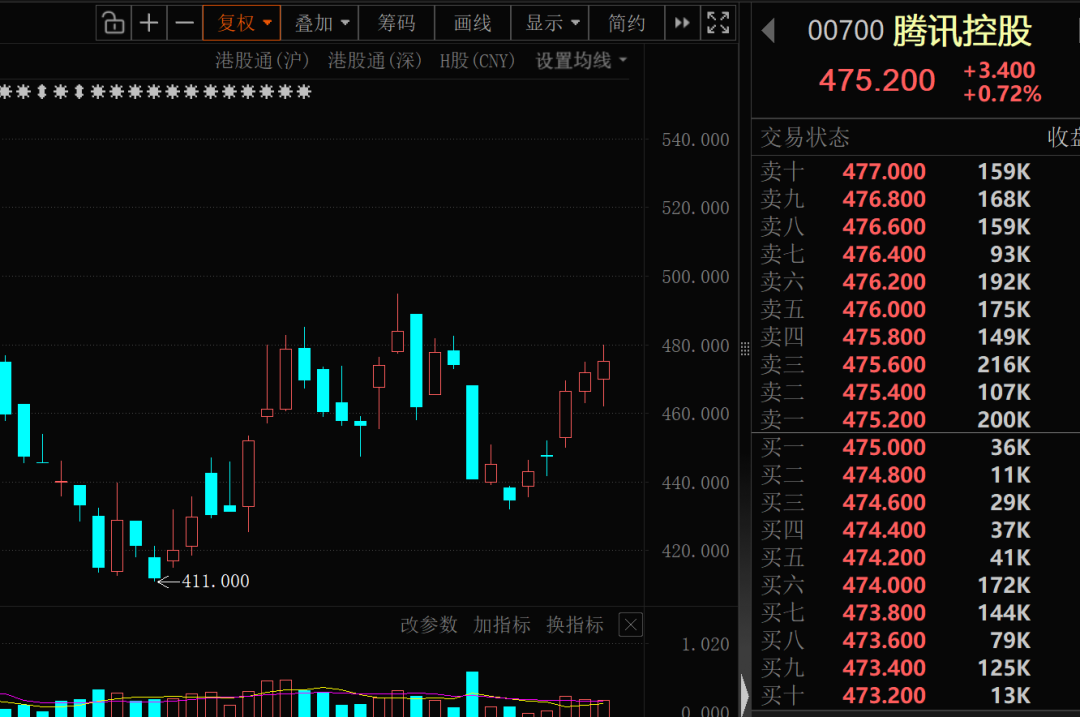Click the 简约 toolbar button
1080x717 pixels.
pos(627,23)
